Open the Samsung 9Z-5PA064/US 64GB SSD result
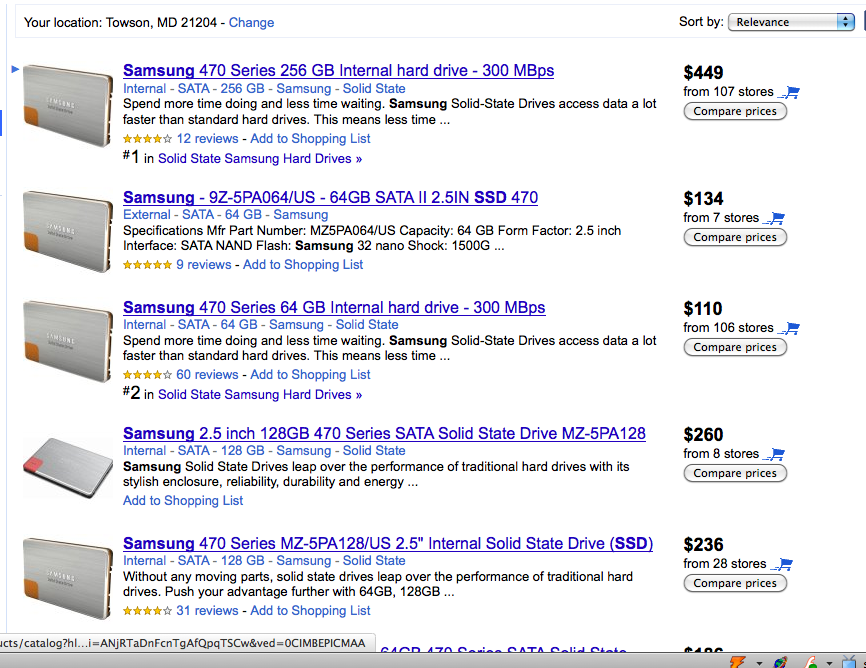 click(330, 197)
